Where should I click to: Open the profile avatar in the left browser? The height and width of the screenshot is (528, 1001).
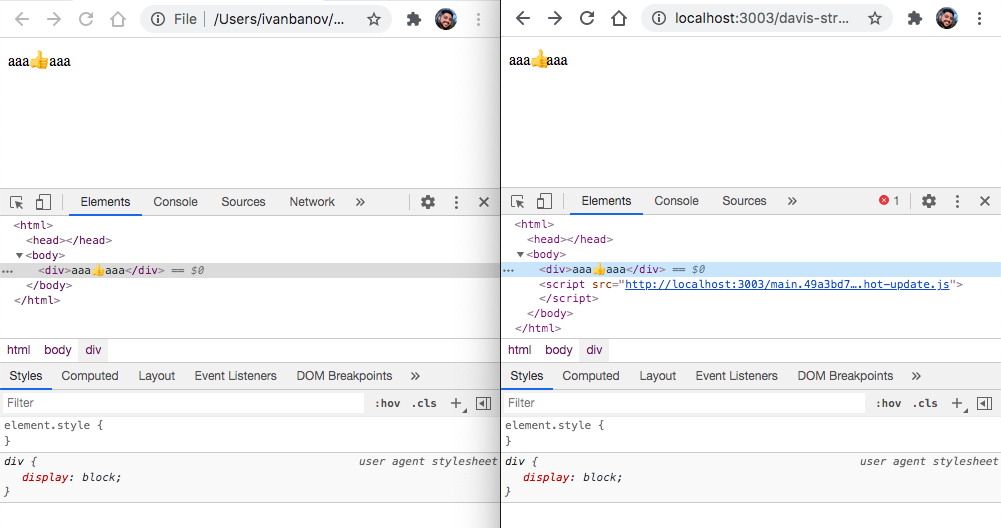446,19
